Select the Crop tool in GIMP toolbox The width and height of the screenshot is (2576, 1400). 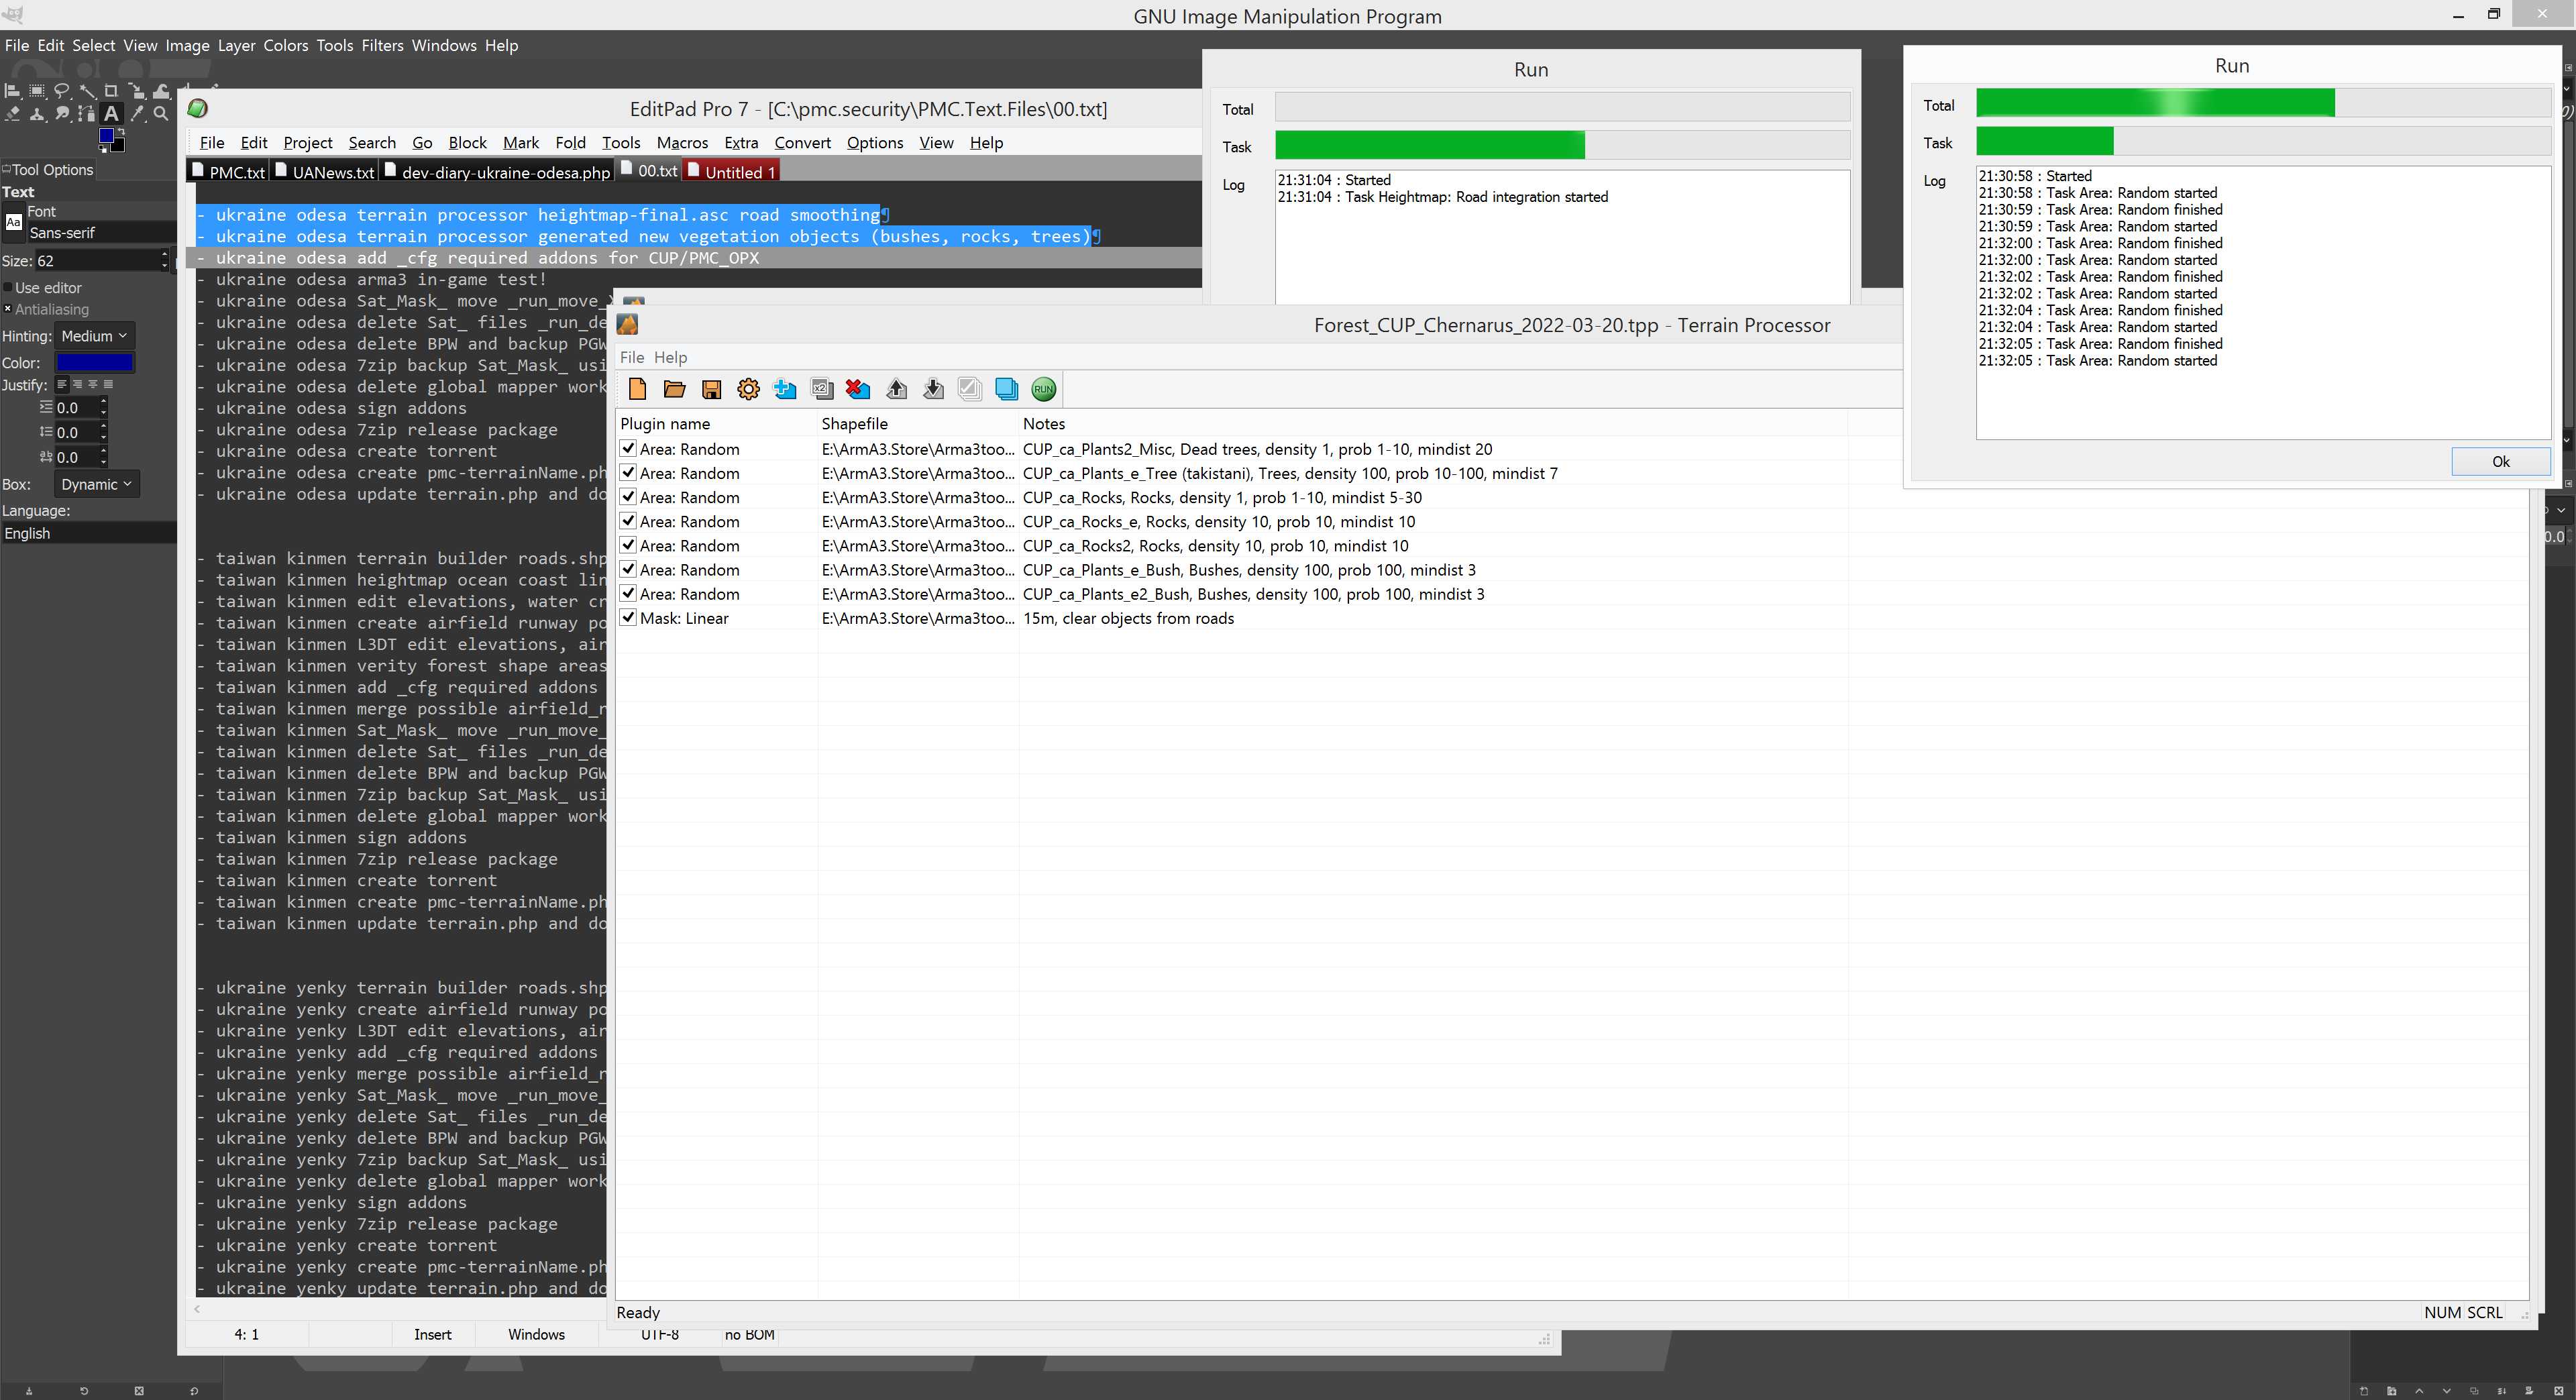point(112,91)
